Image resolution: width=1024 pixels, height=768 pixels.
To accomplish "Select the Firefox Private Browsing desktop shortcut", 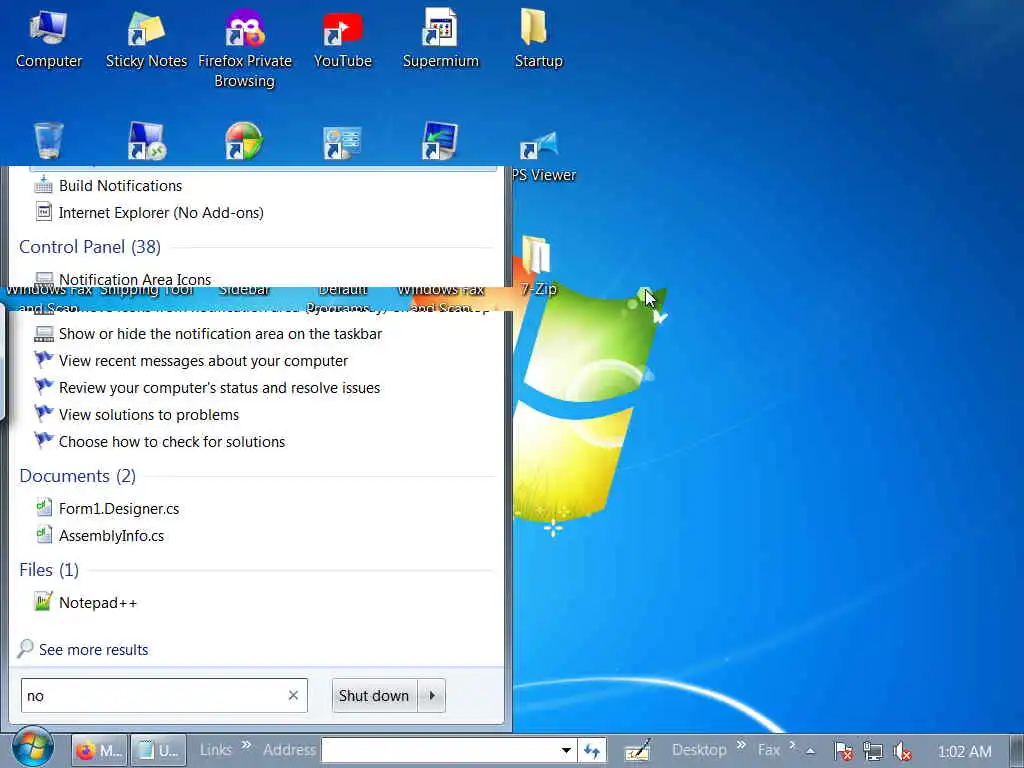I will click(x=245, y=49).
